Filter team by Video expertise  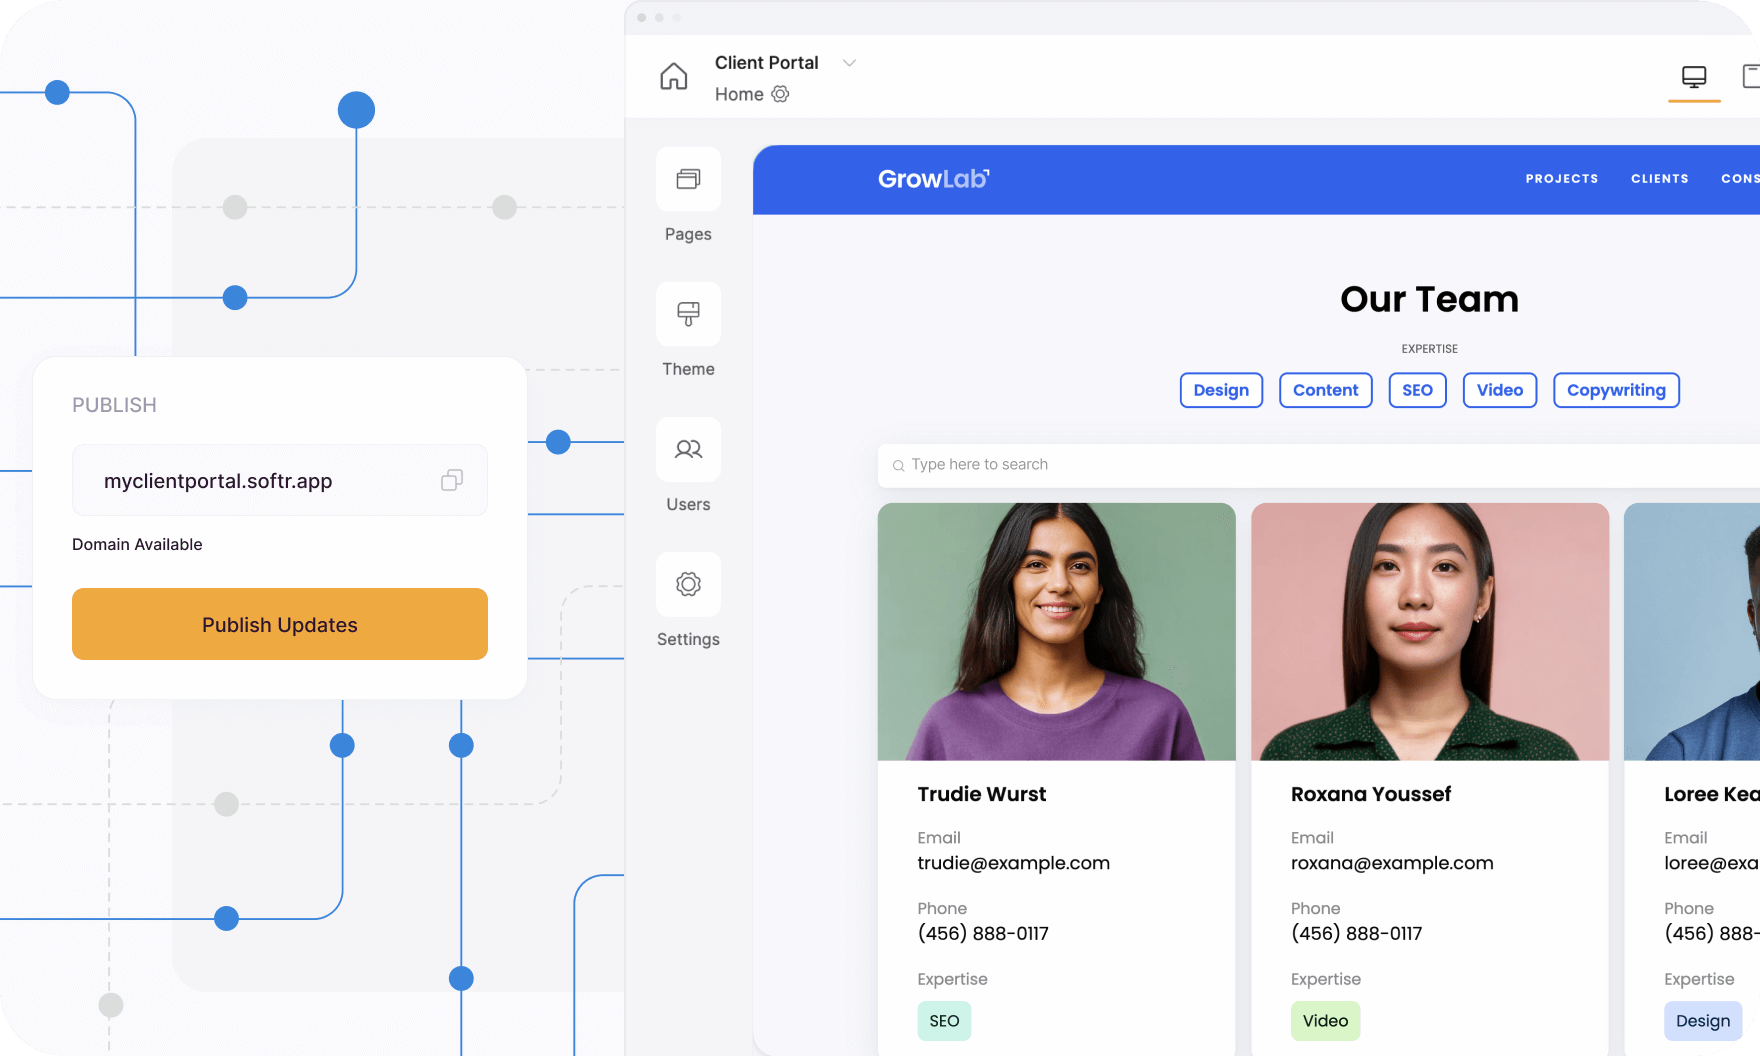point(1500,390)
